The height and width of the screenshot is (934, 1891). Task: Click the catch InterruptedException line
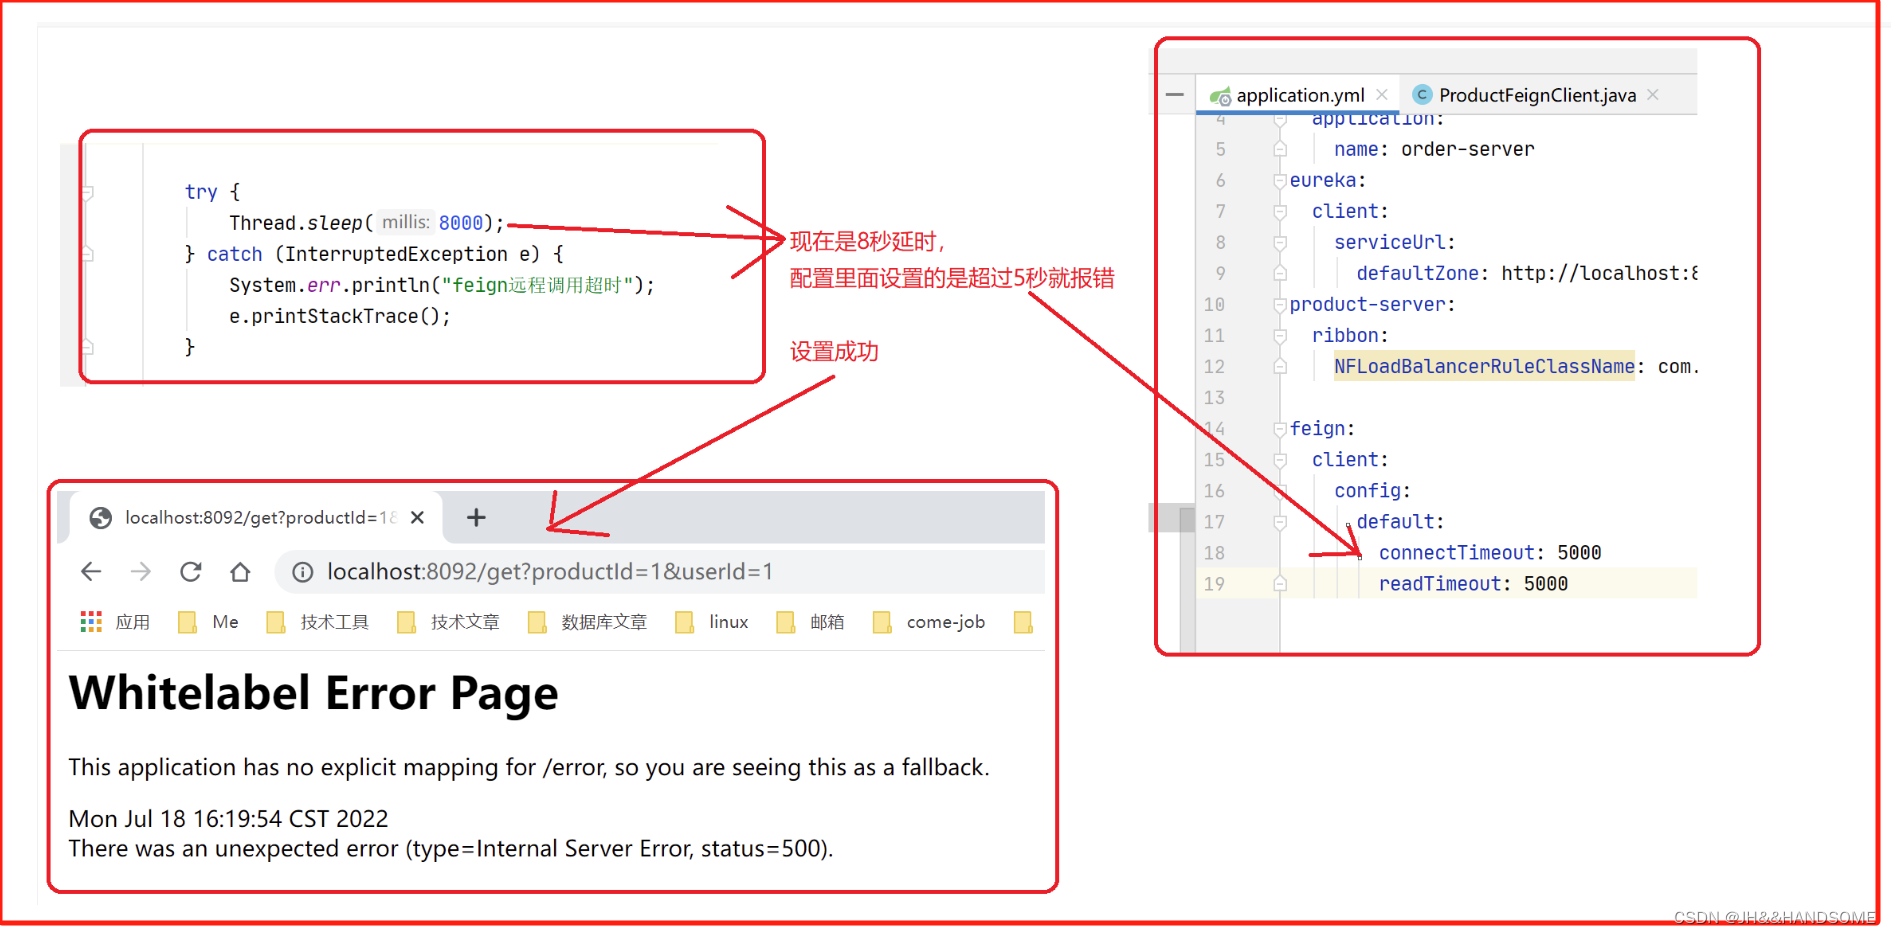coord(374,254)
